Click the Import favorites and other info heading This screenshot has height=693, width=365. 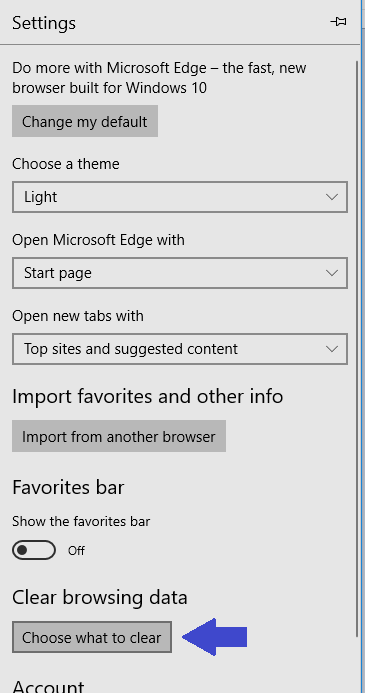click(148, 396)
